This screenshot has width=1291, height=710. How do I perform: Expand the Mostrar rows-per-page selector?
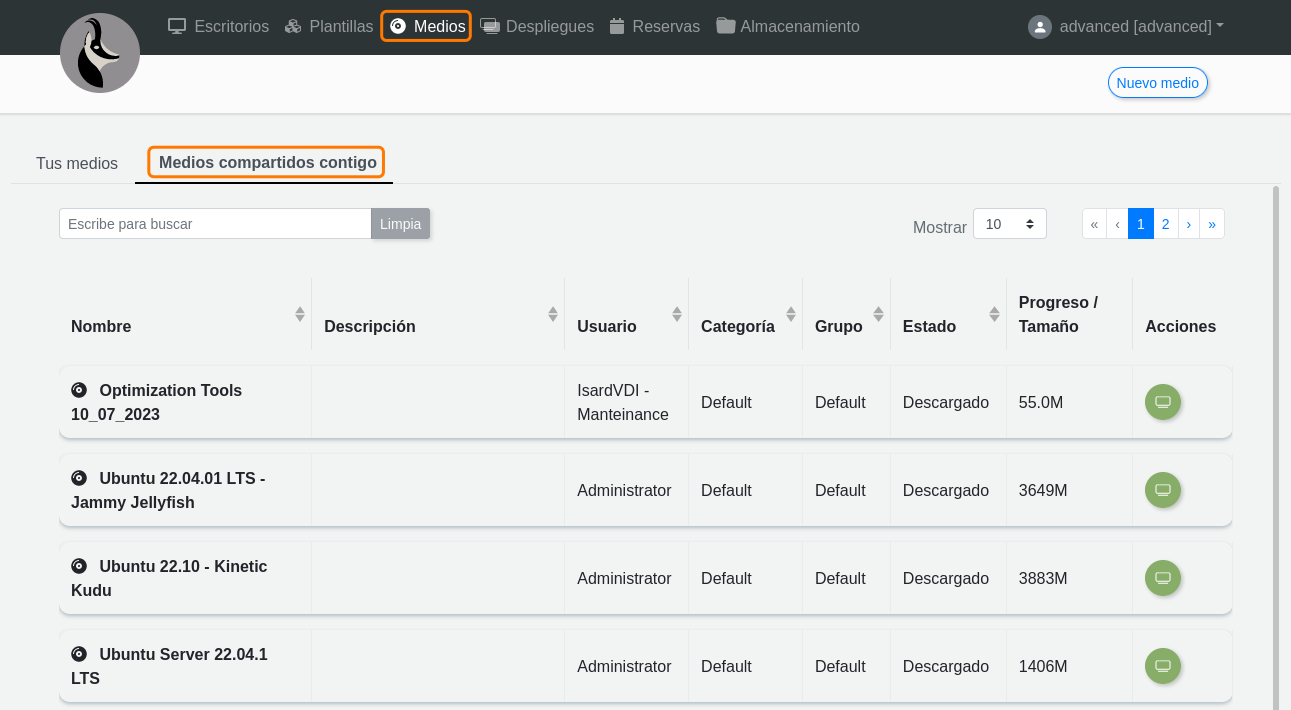[1009, 224]
